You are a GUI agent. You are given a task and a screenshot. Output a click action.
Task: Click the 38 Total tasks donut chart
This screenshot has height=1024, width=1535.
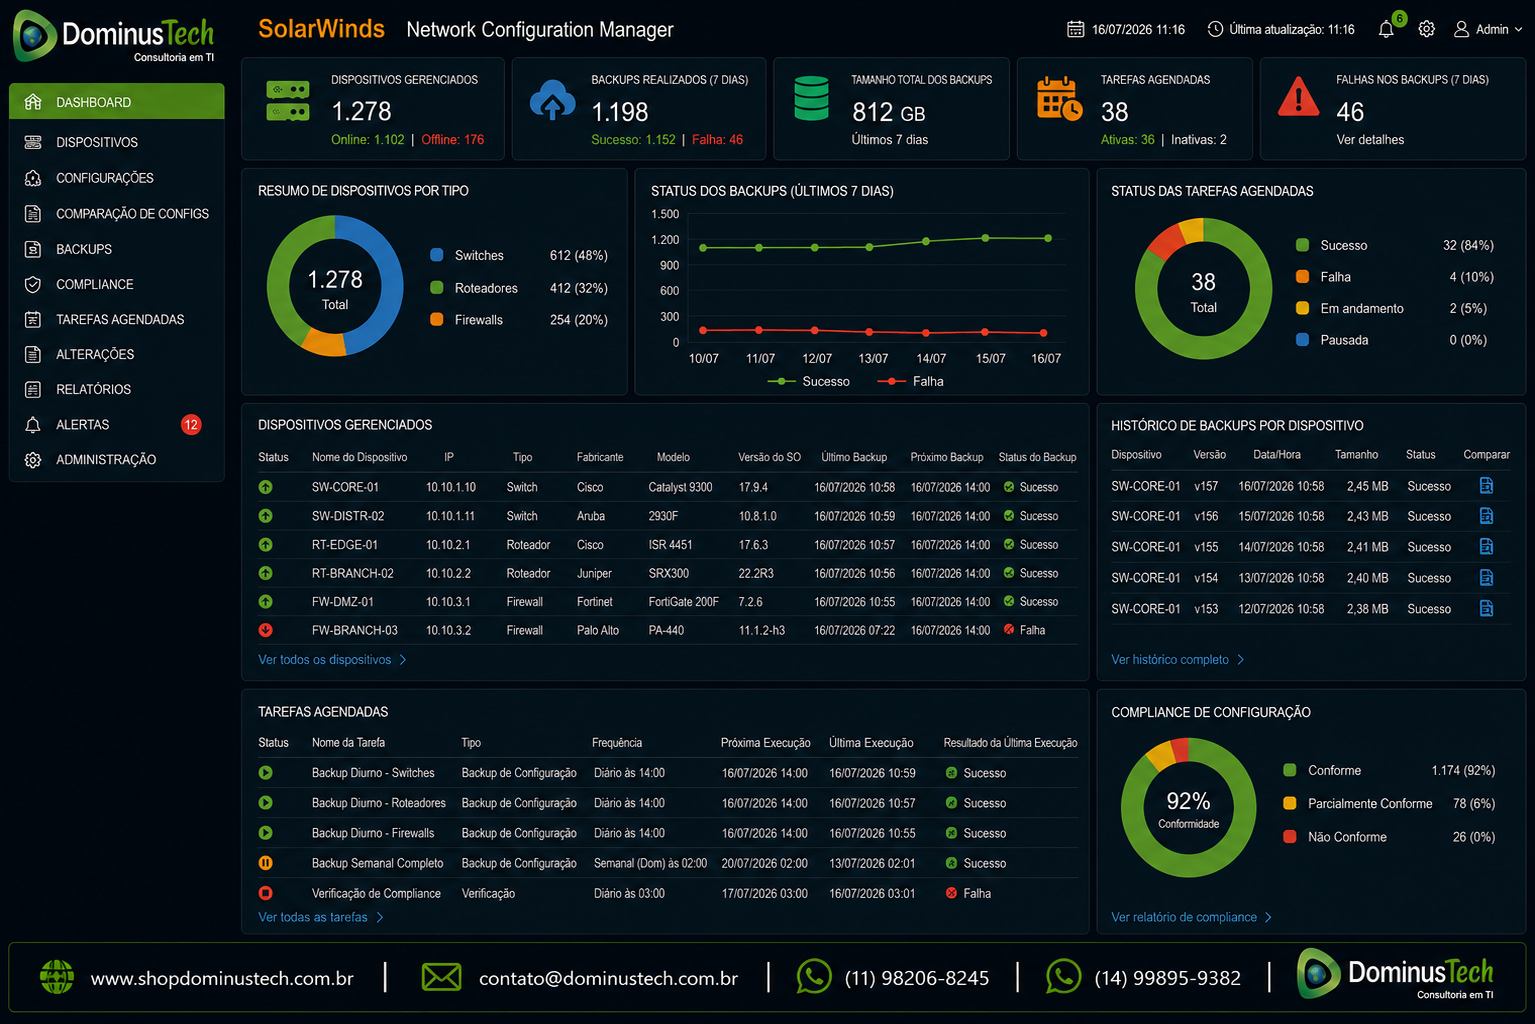pos(1203,289)
